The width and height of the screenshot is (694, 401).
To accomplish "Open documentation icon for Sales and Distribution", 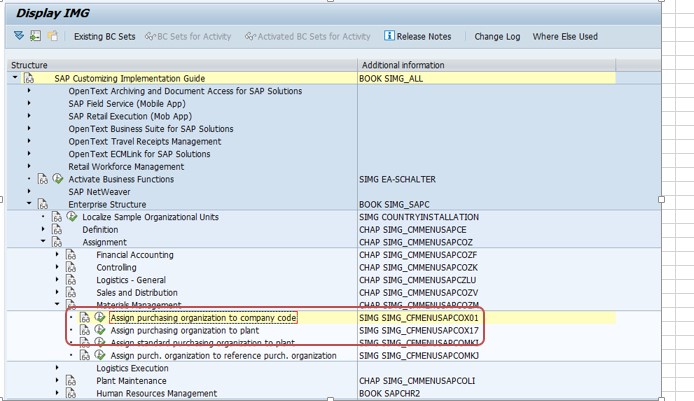I will pyautogui.click(x=71, y=293).
